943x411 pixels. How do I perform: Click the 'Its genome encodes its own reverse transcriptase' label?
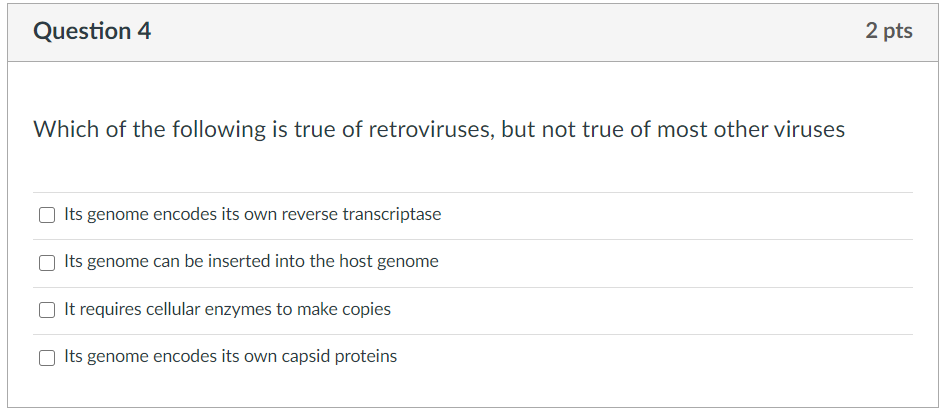pos(253,214)
